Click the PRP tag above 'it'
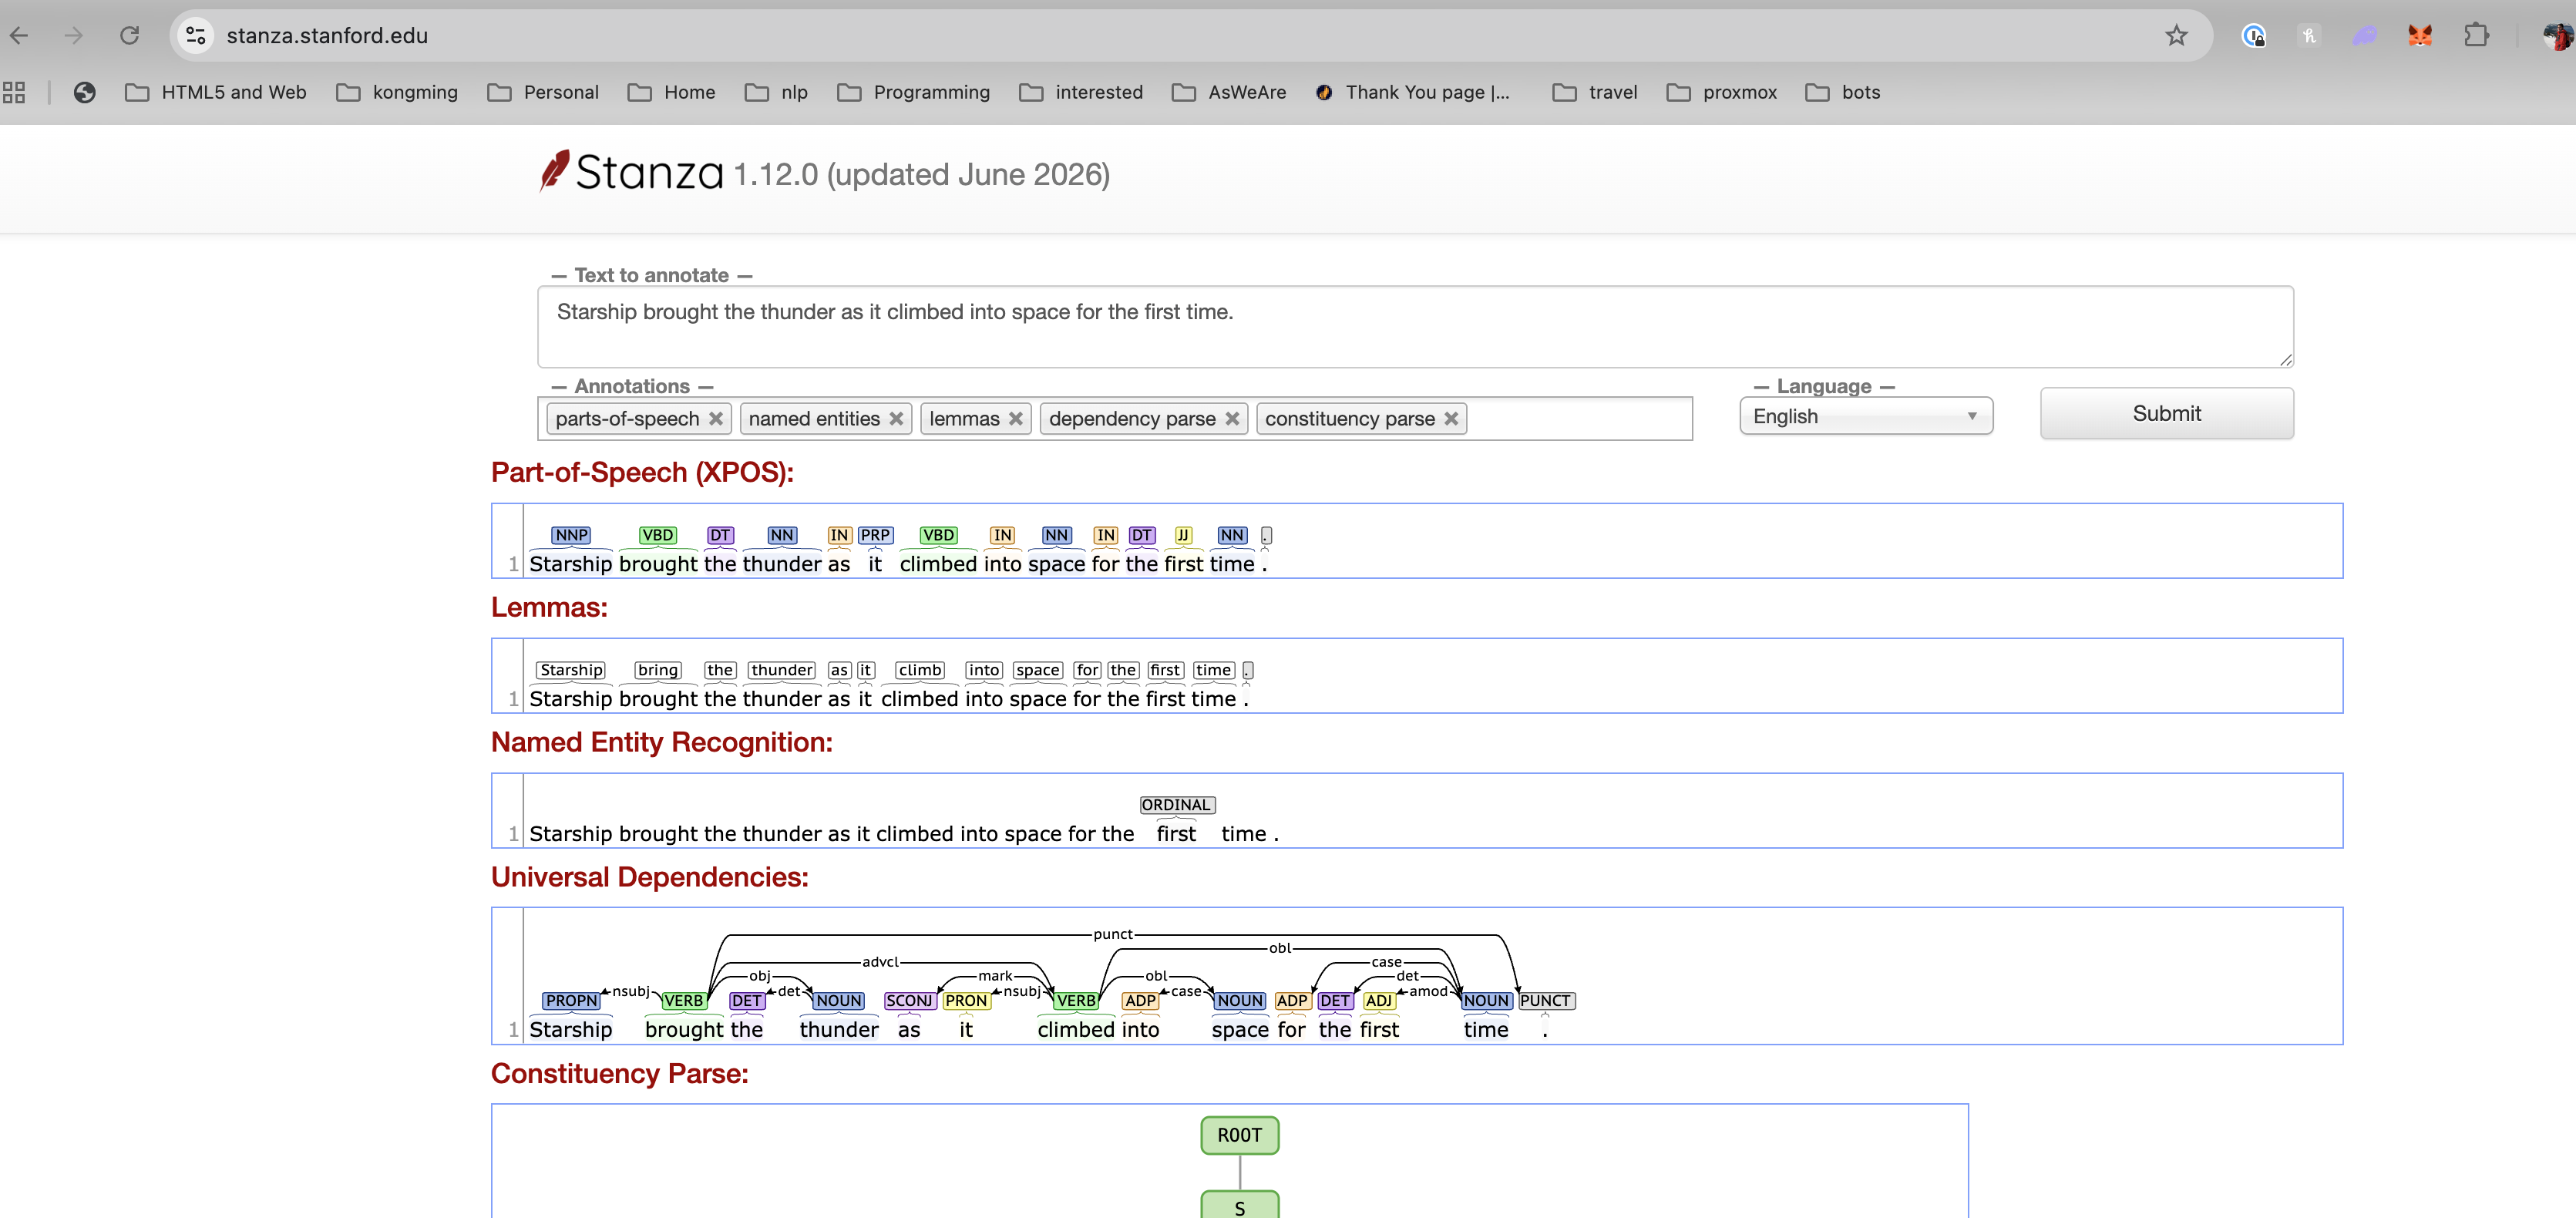The width and height of the screenshot is (2576, 1218). 875,535
